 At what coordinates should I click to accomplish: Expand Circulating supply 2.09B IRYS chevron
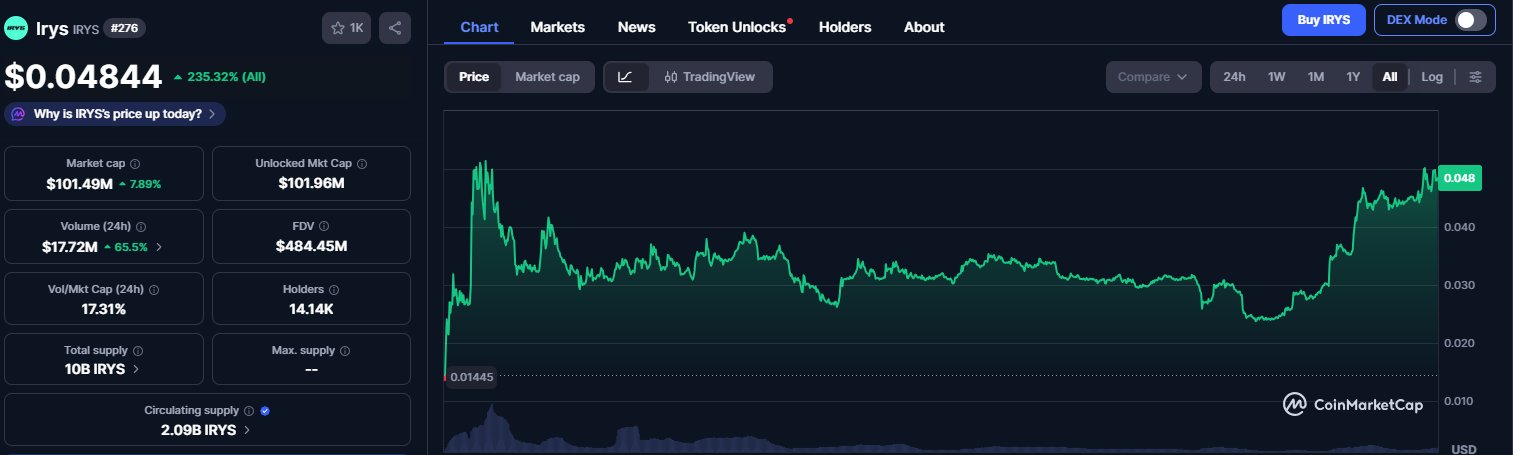click(247, 430)
